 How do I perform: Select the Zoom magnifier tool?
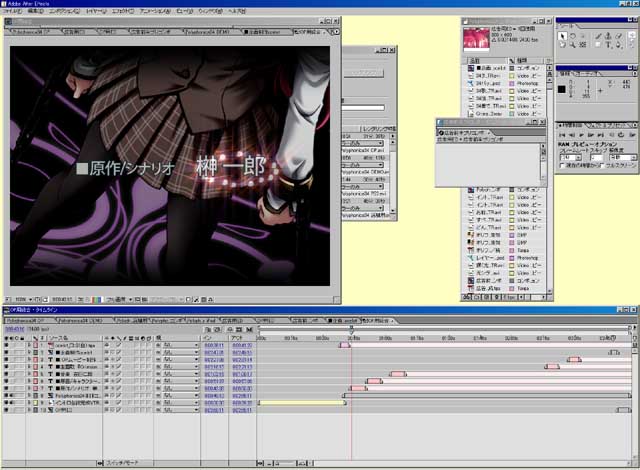tap(572, 44)
